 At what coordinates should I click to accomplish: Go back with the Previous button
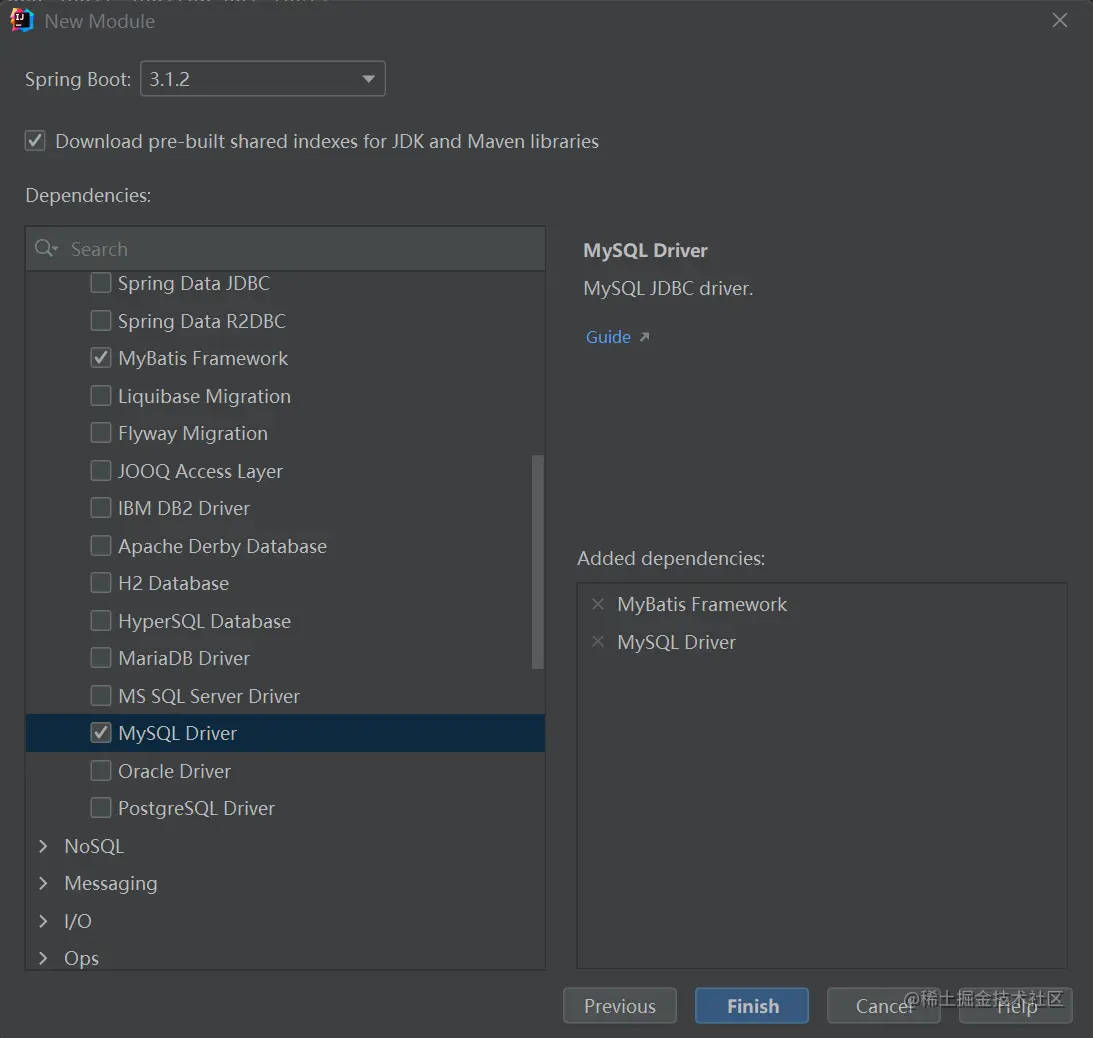point(620,1006)
